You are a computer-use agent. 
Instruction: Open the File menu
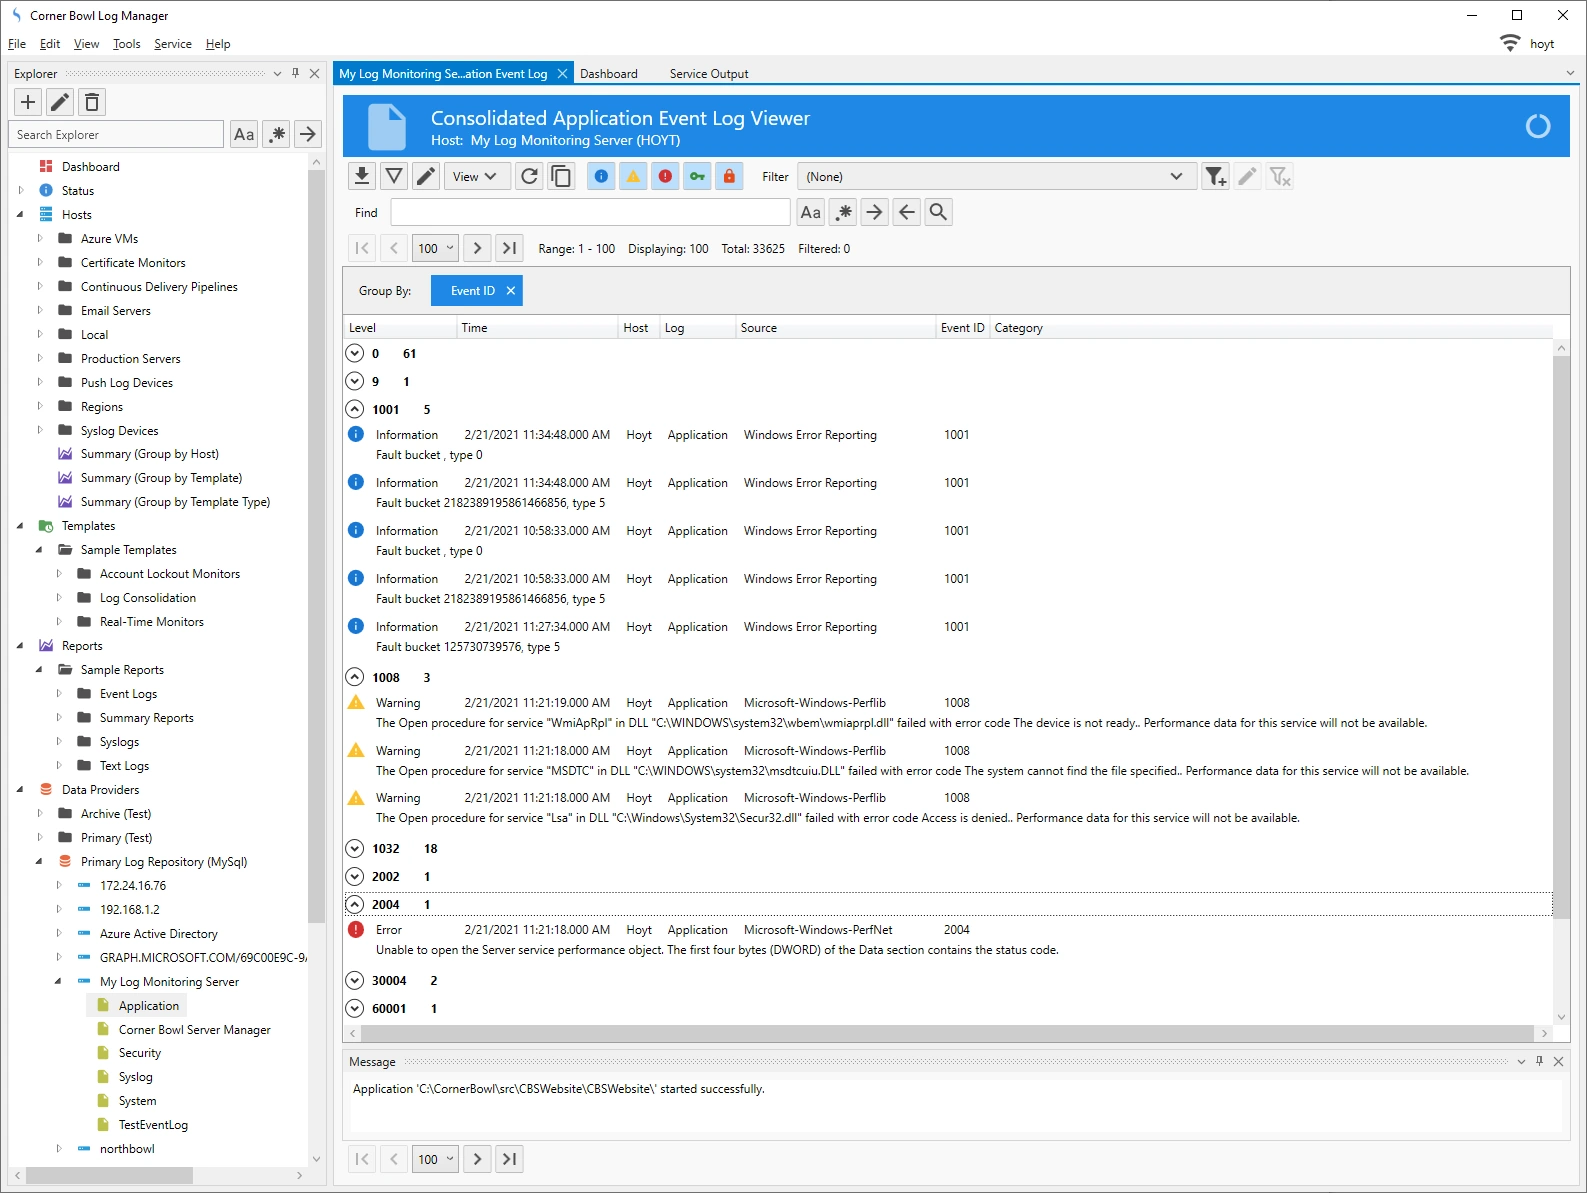tap(17, 44)
